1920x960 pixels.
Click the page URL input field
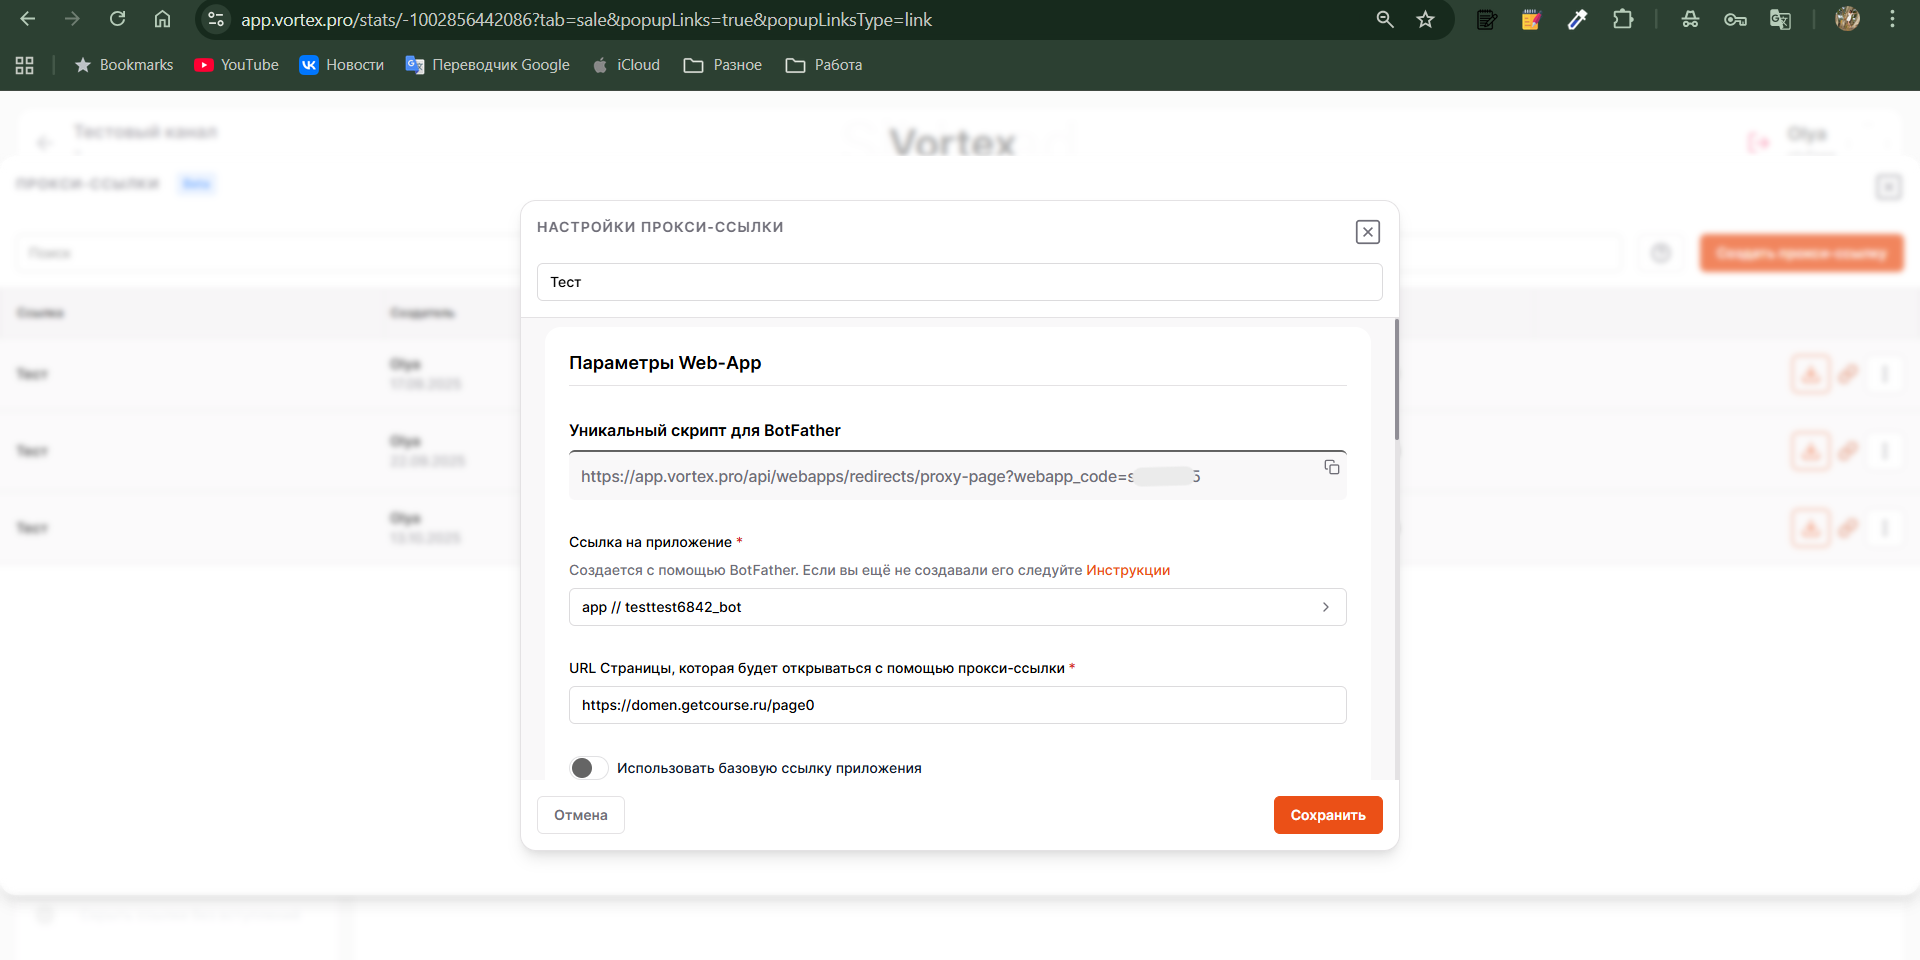957,705
